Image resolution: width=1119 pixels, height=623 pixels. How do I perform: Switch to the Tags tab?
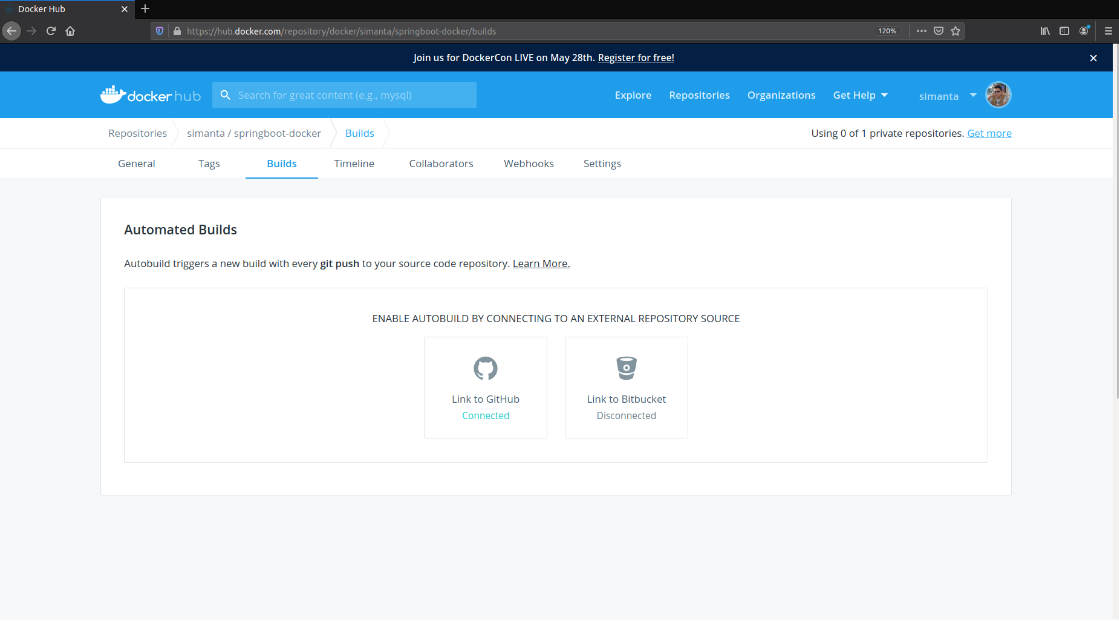pos(209,163)
